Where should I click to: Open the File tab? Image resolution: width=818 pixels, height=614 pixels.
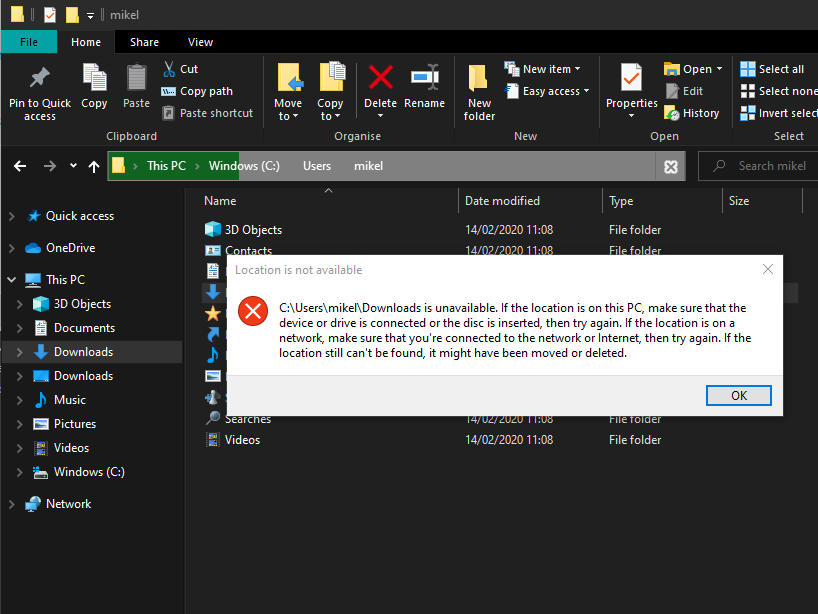point(29,42)
